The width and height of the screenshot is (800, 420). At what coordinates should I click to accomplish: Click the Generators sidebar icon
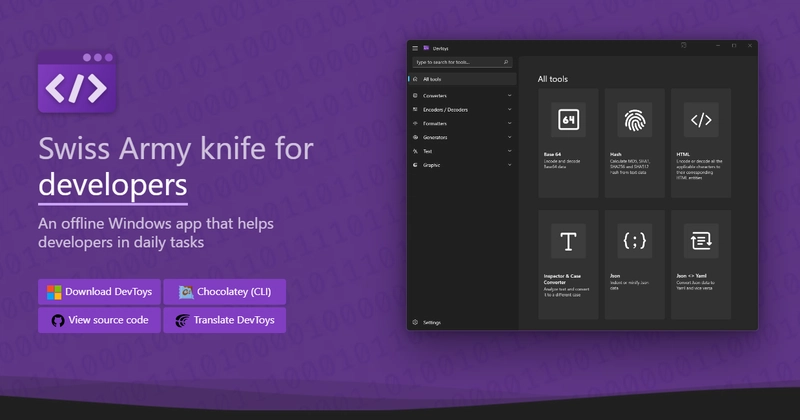pyautogui.click(x=415, y=137)
